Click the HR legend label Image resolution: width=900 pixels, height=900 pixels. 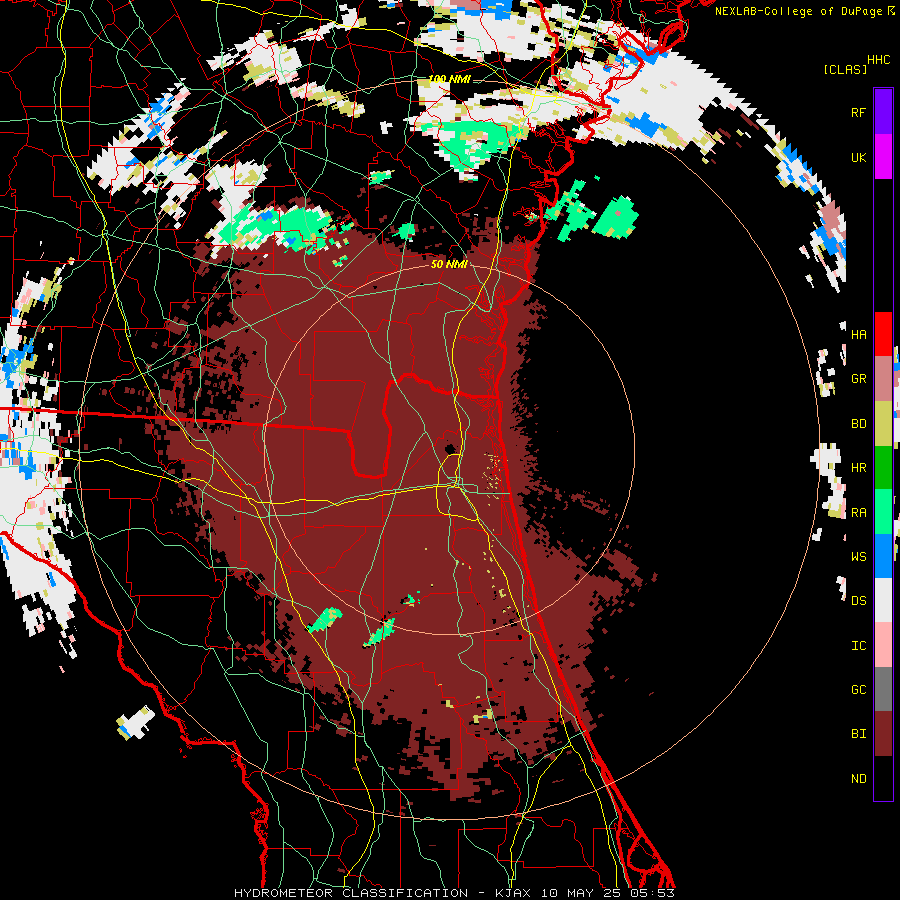(x=858, y=468)
